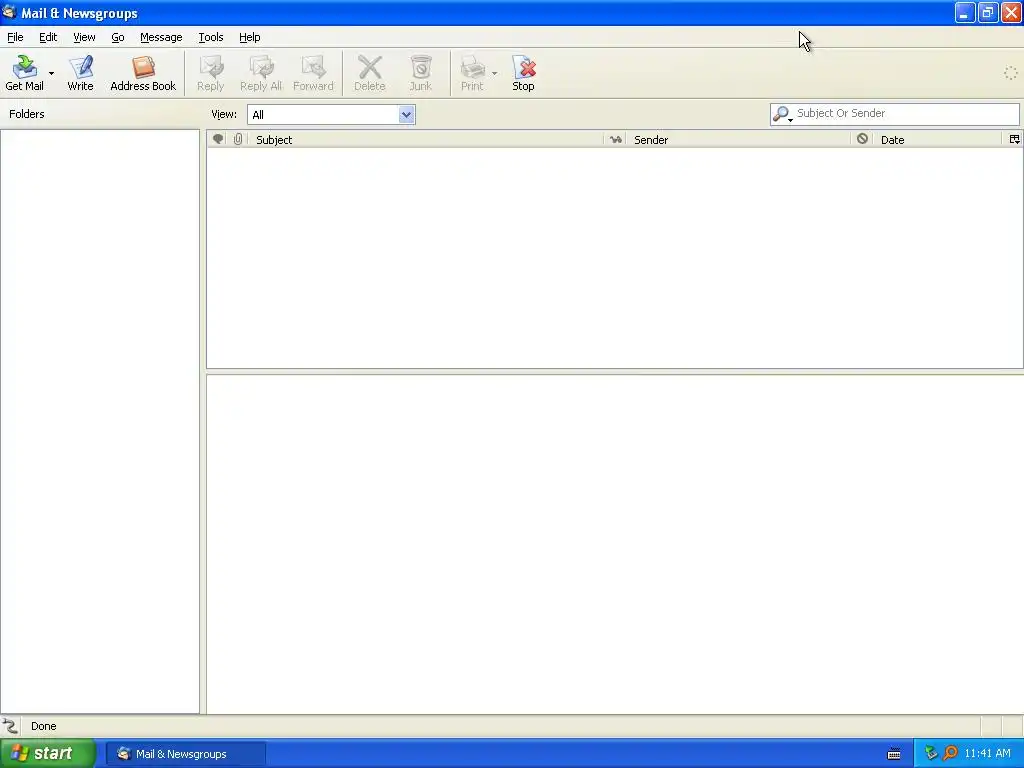
Task: Open the Tools menu
Action: (x=211, y=37)
